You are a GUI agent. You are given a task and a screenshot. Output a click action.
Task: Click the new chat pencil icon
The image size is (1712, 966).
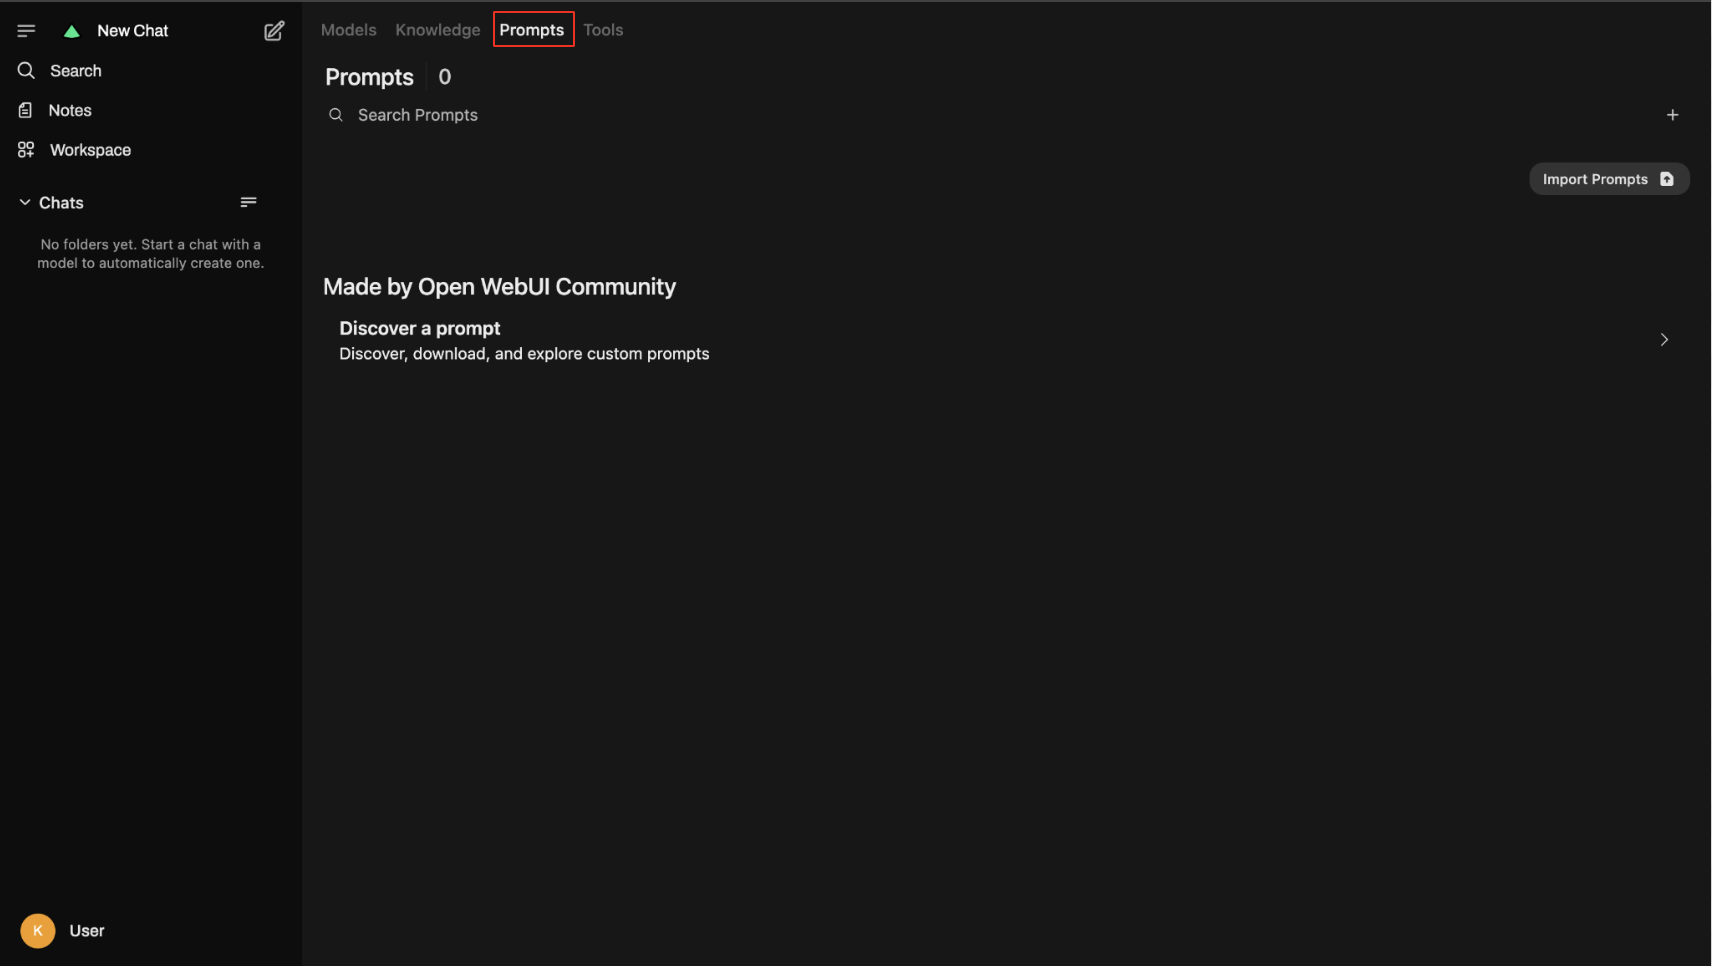(x=274, y=31)
